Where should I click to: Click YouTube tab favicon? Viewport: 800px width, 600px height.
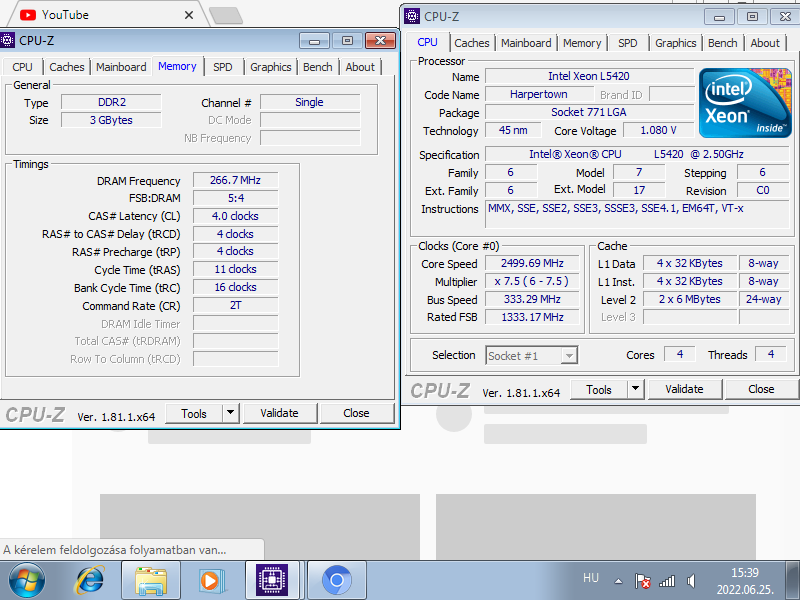coord(28,15)
